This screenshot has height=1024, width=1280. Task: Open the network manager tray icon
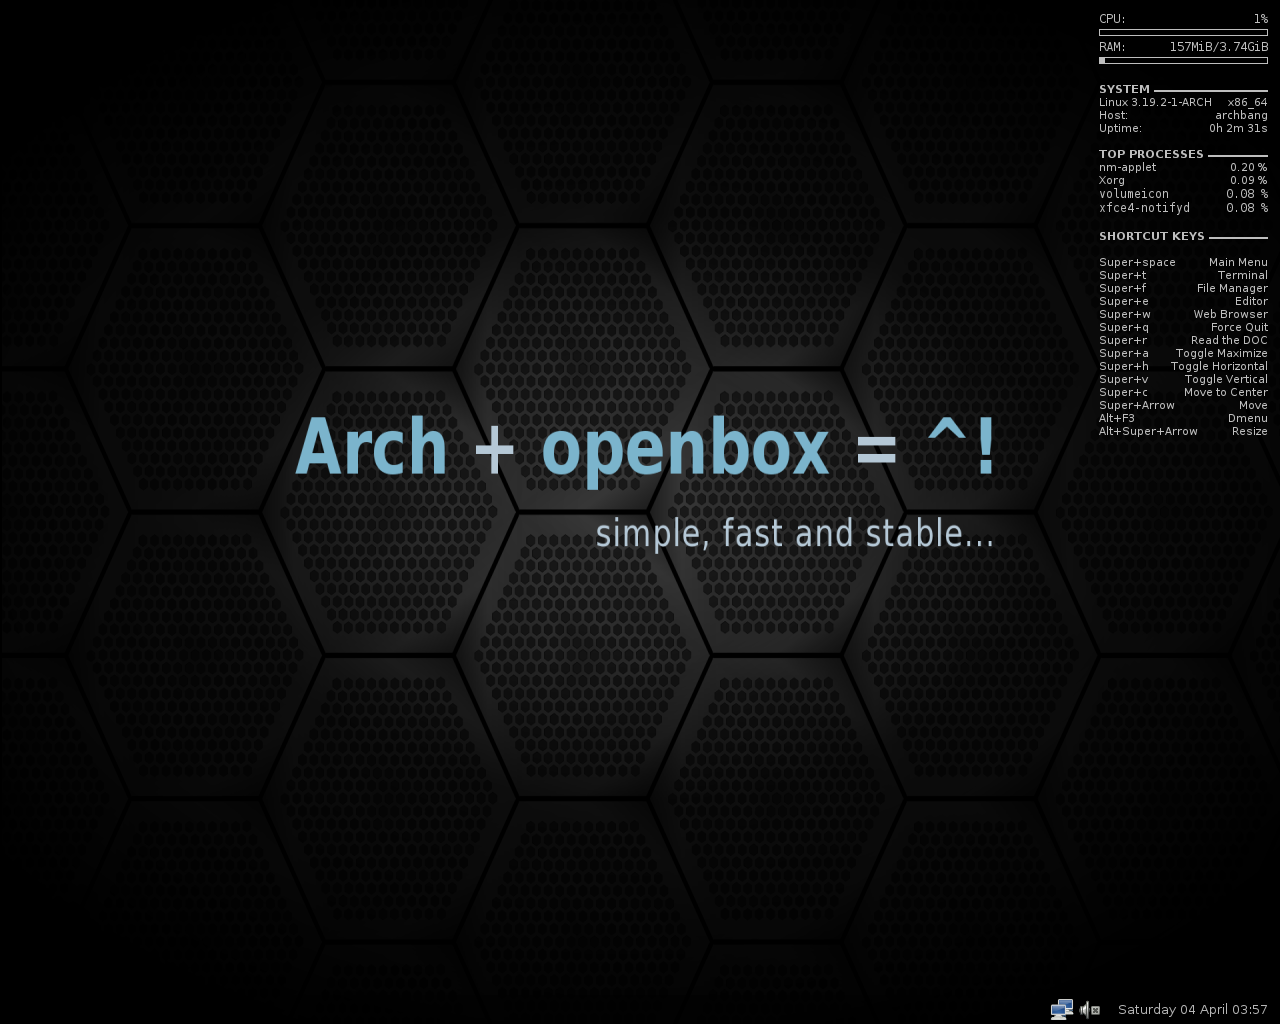point(1061,1009)
